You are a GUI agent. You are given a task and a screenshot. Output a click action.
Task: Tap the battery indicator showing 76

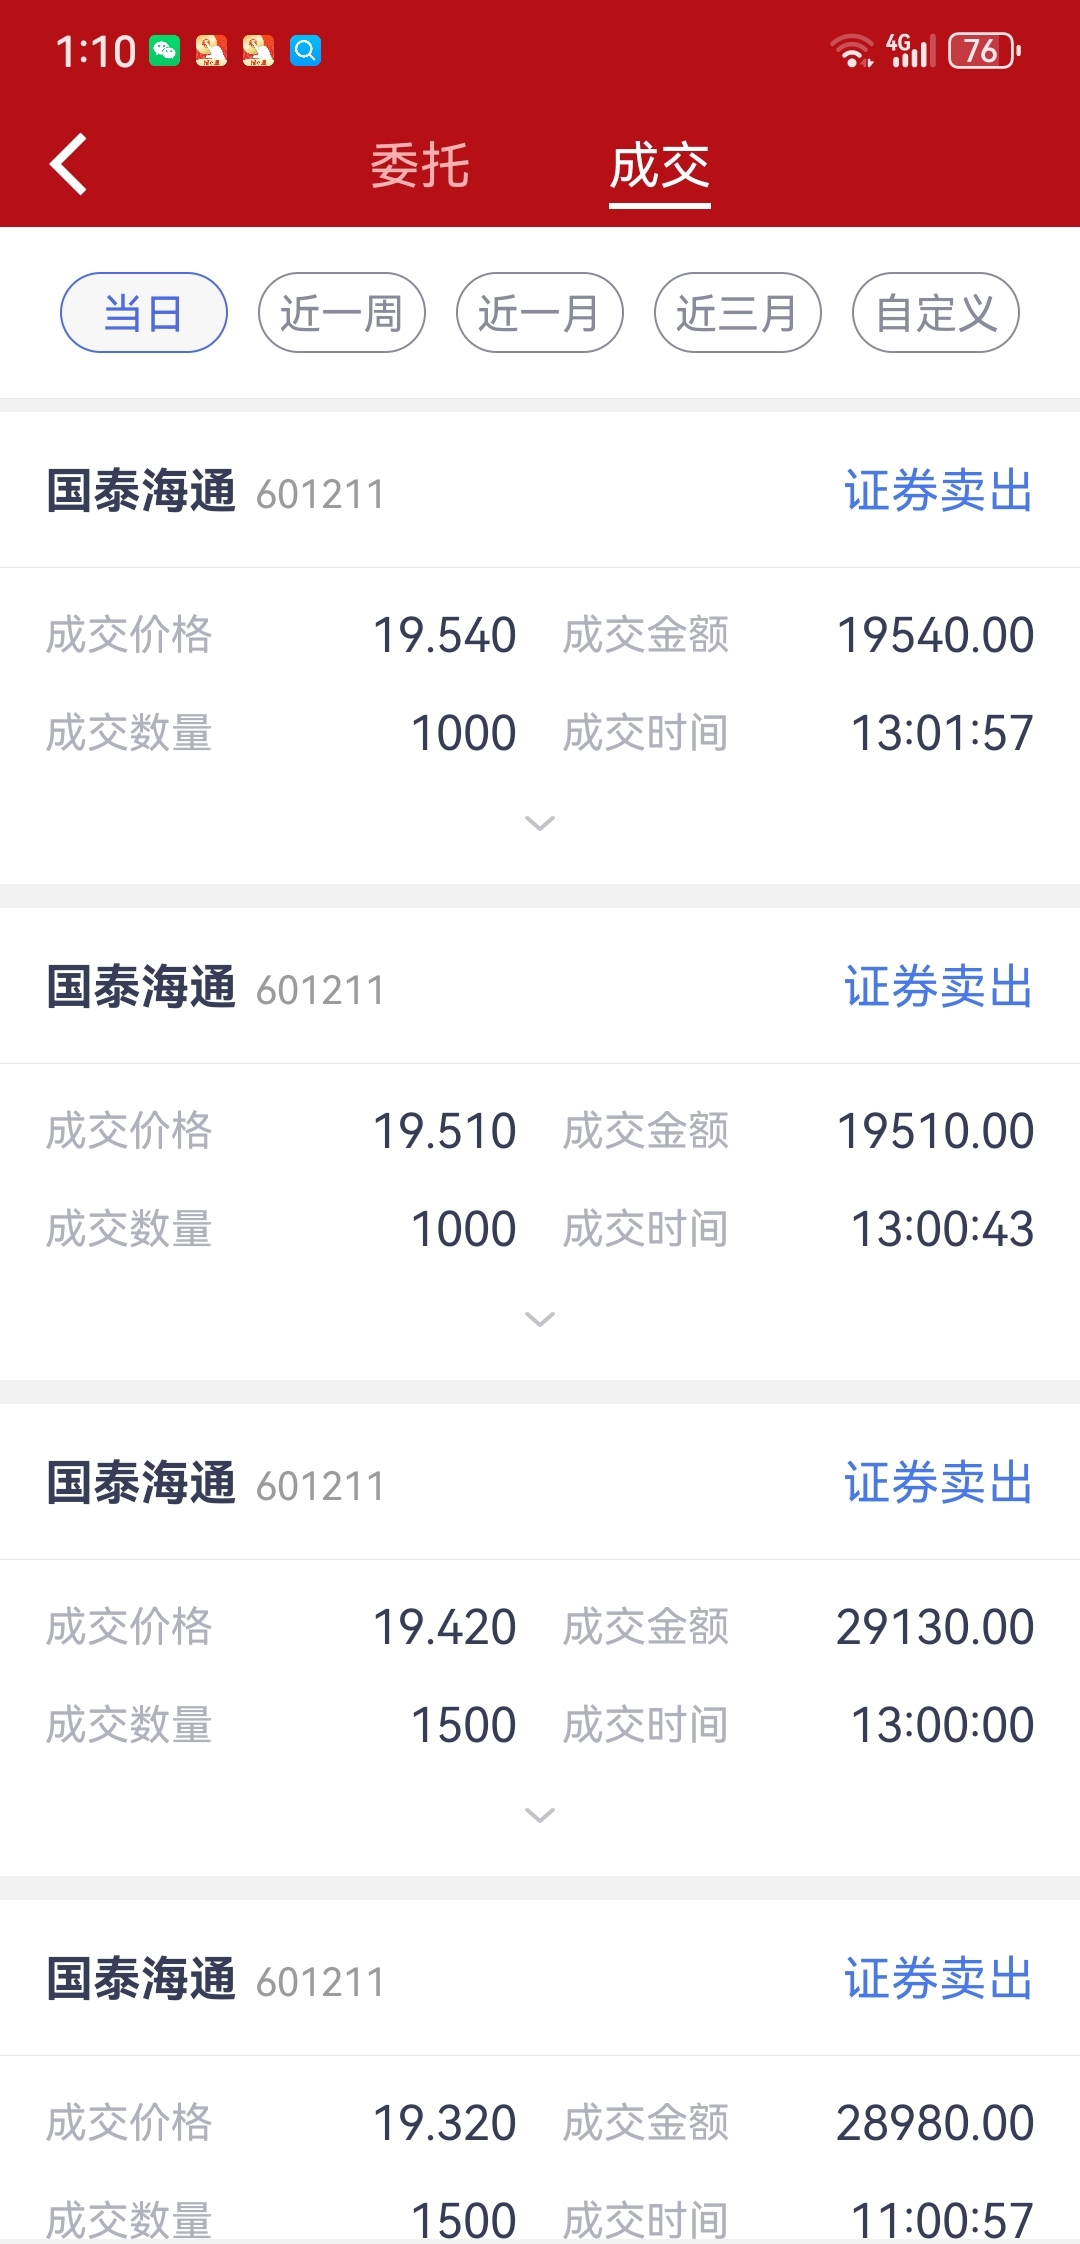pos(984,50)
